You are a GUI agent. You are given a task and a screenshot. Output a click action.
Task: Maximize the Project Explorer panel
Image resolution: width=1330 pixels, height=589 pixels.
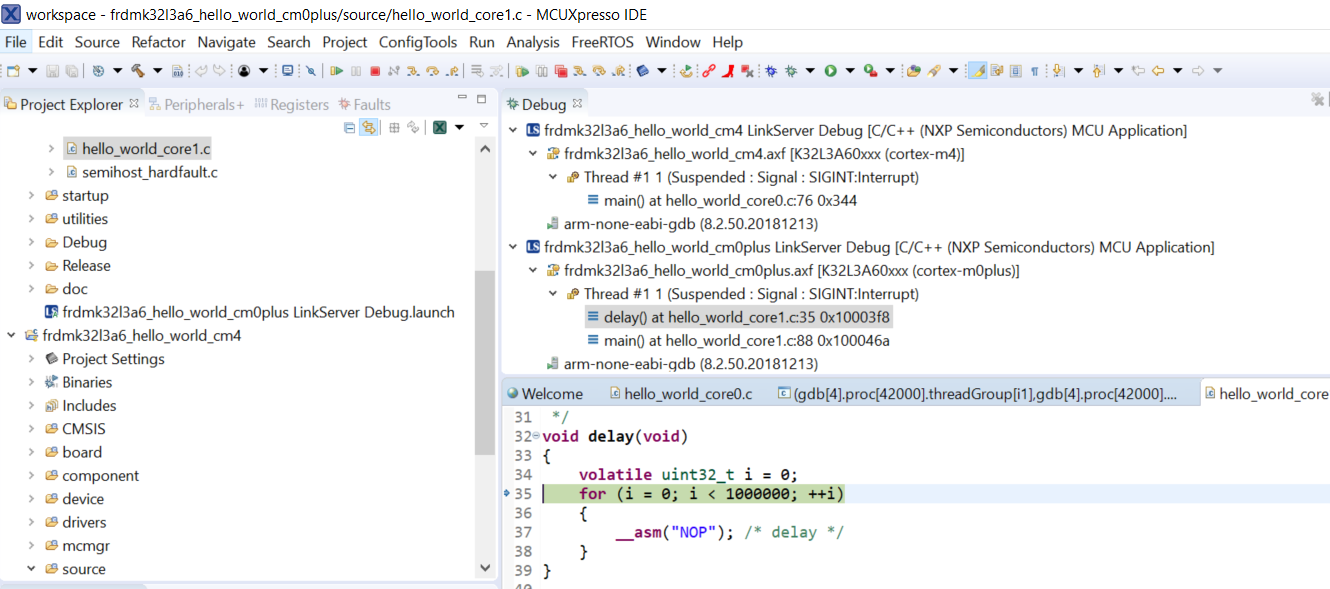[482, 99]
